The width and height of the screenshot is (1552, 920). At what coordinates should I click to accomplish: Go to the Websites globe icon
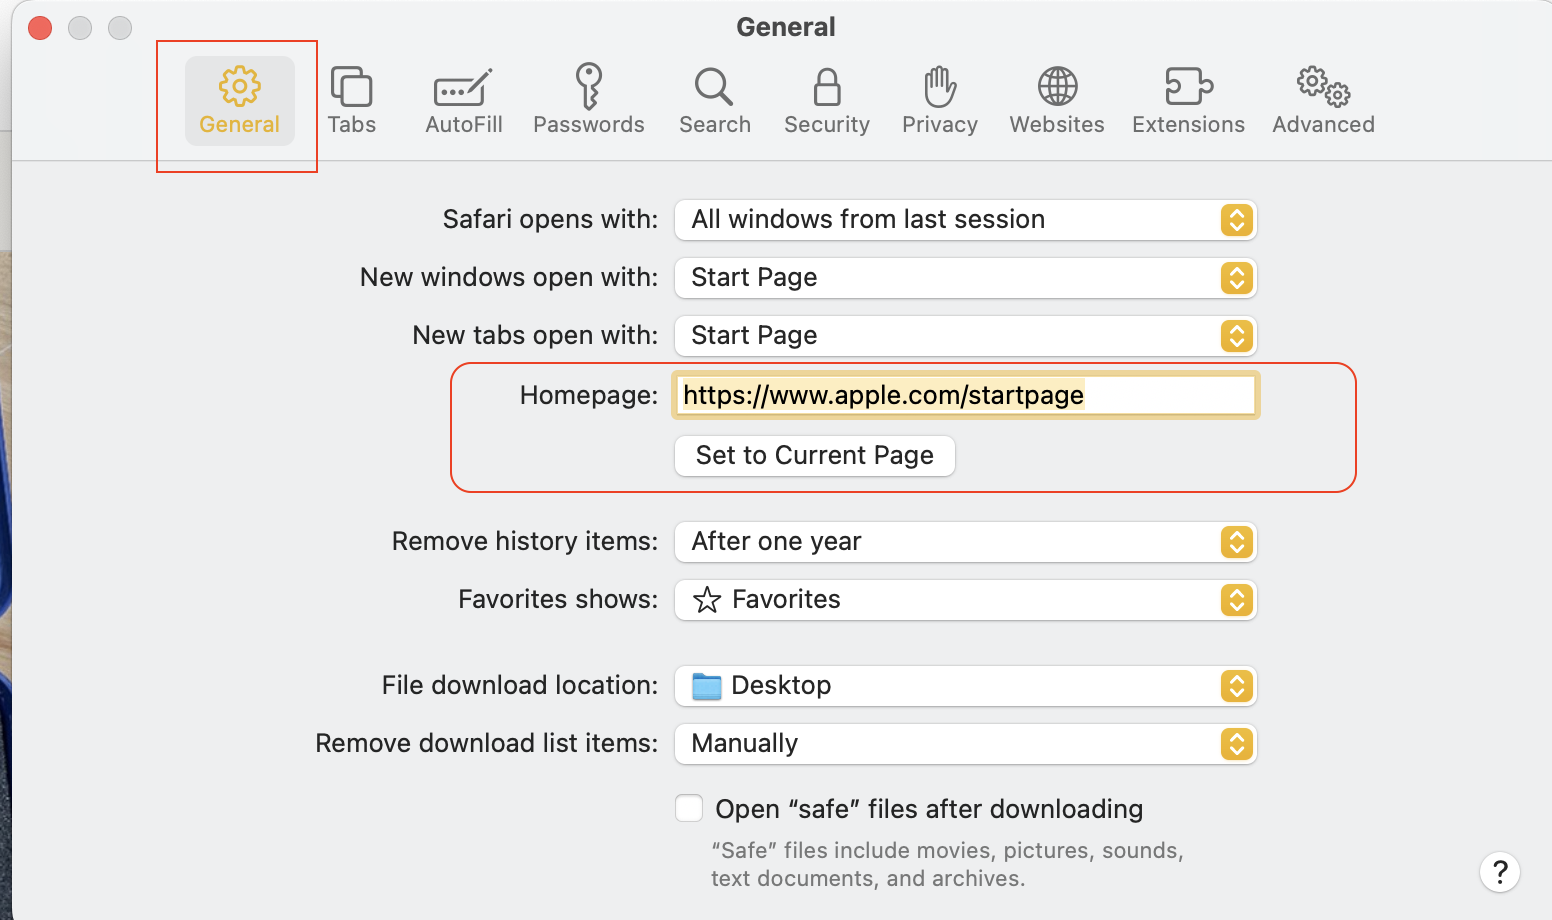(x=1056, y=100)
